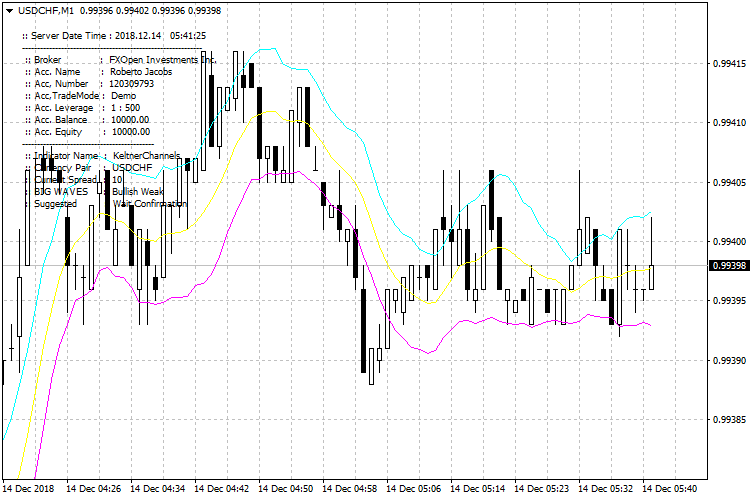
Task: Click the 14 Dec 04:42 time label
Action: [x=221, y=489]
